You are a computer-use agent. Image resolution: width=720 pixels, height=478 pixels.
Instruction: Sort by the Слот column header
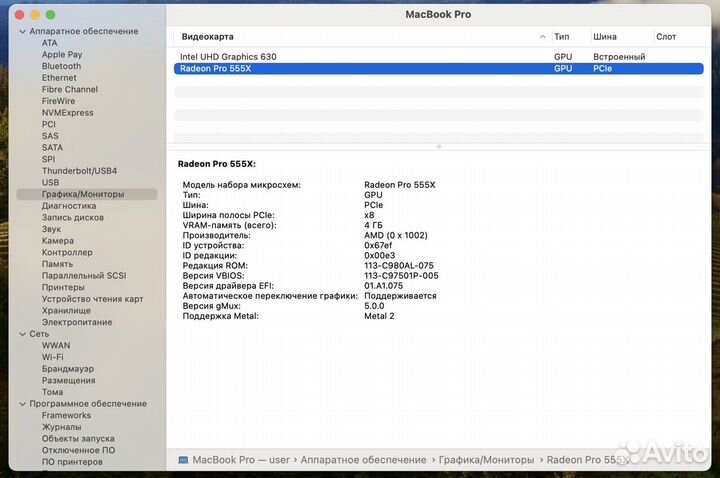point(666,37)
